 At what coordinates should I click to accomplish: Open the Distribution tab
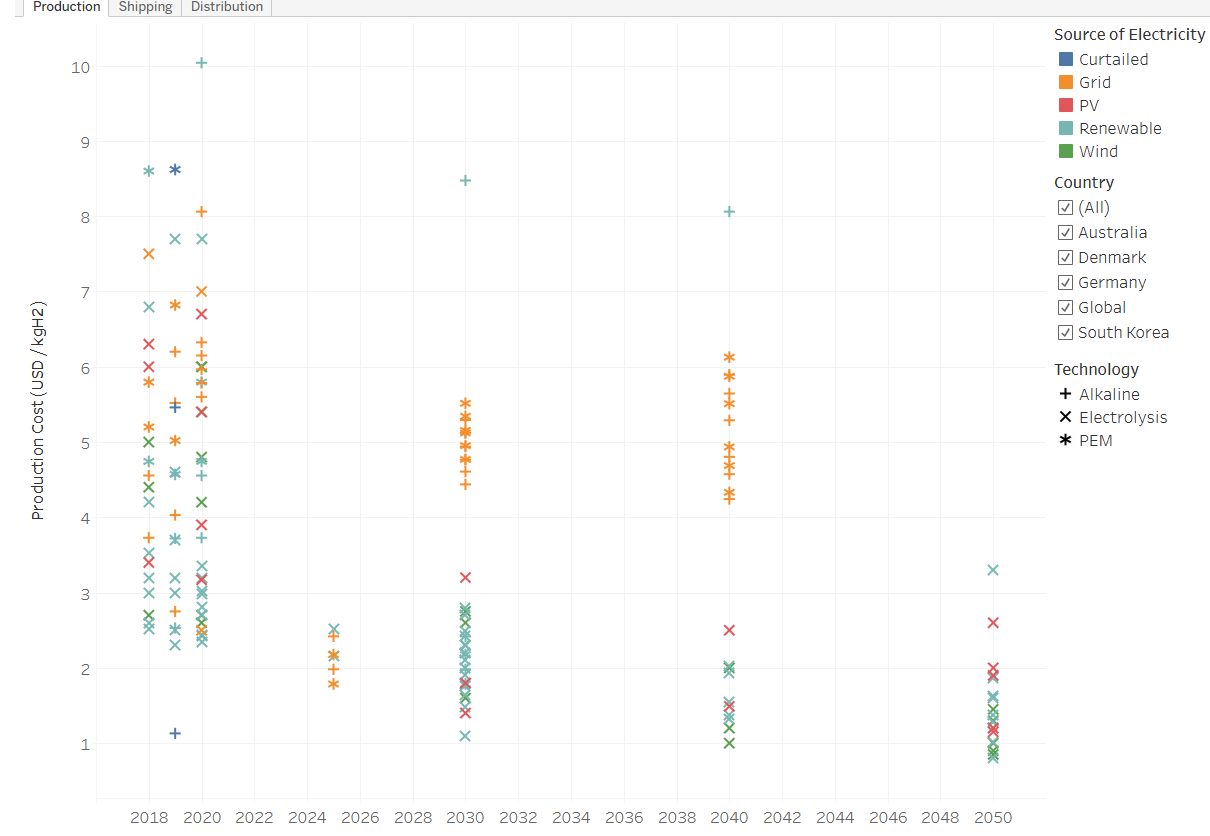coord(227,7)
